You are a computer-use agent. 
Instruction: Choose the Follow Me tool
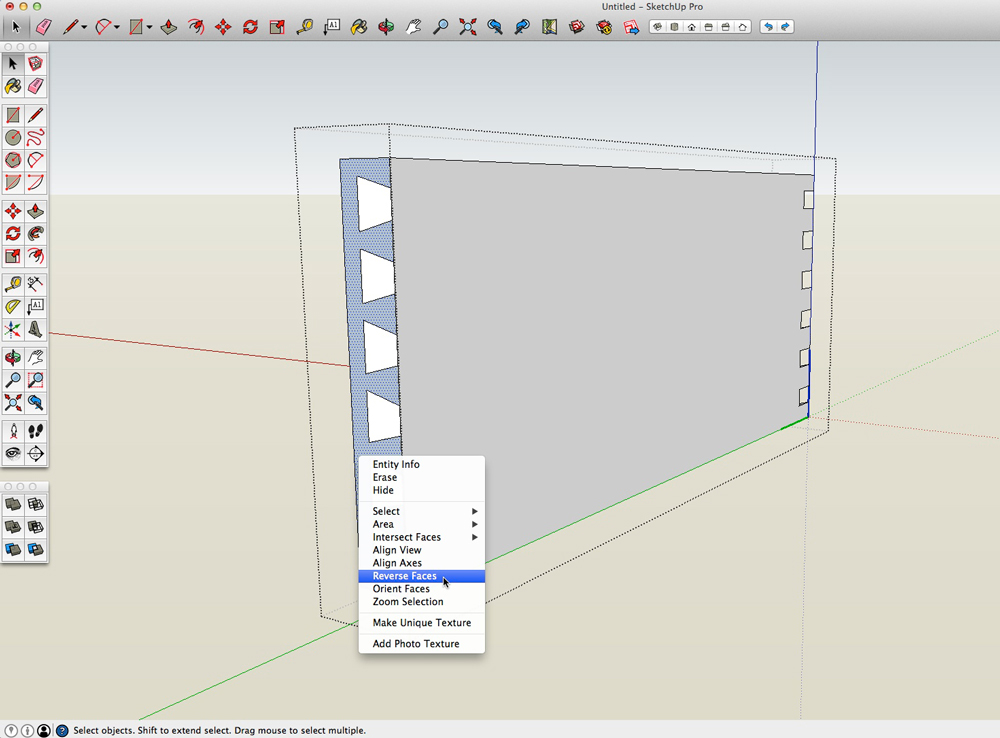[x=36, y=234]
